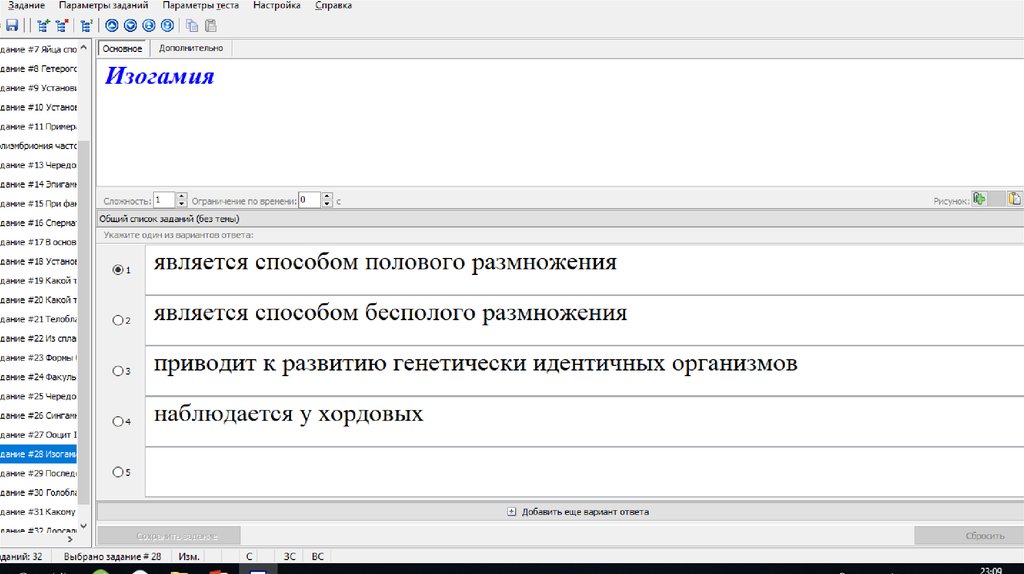This screenshot has width=1024, height=574.
Task: Click the copy icon in the toolbar
Action: pyautogui.click(x=191, y=26)
